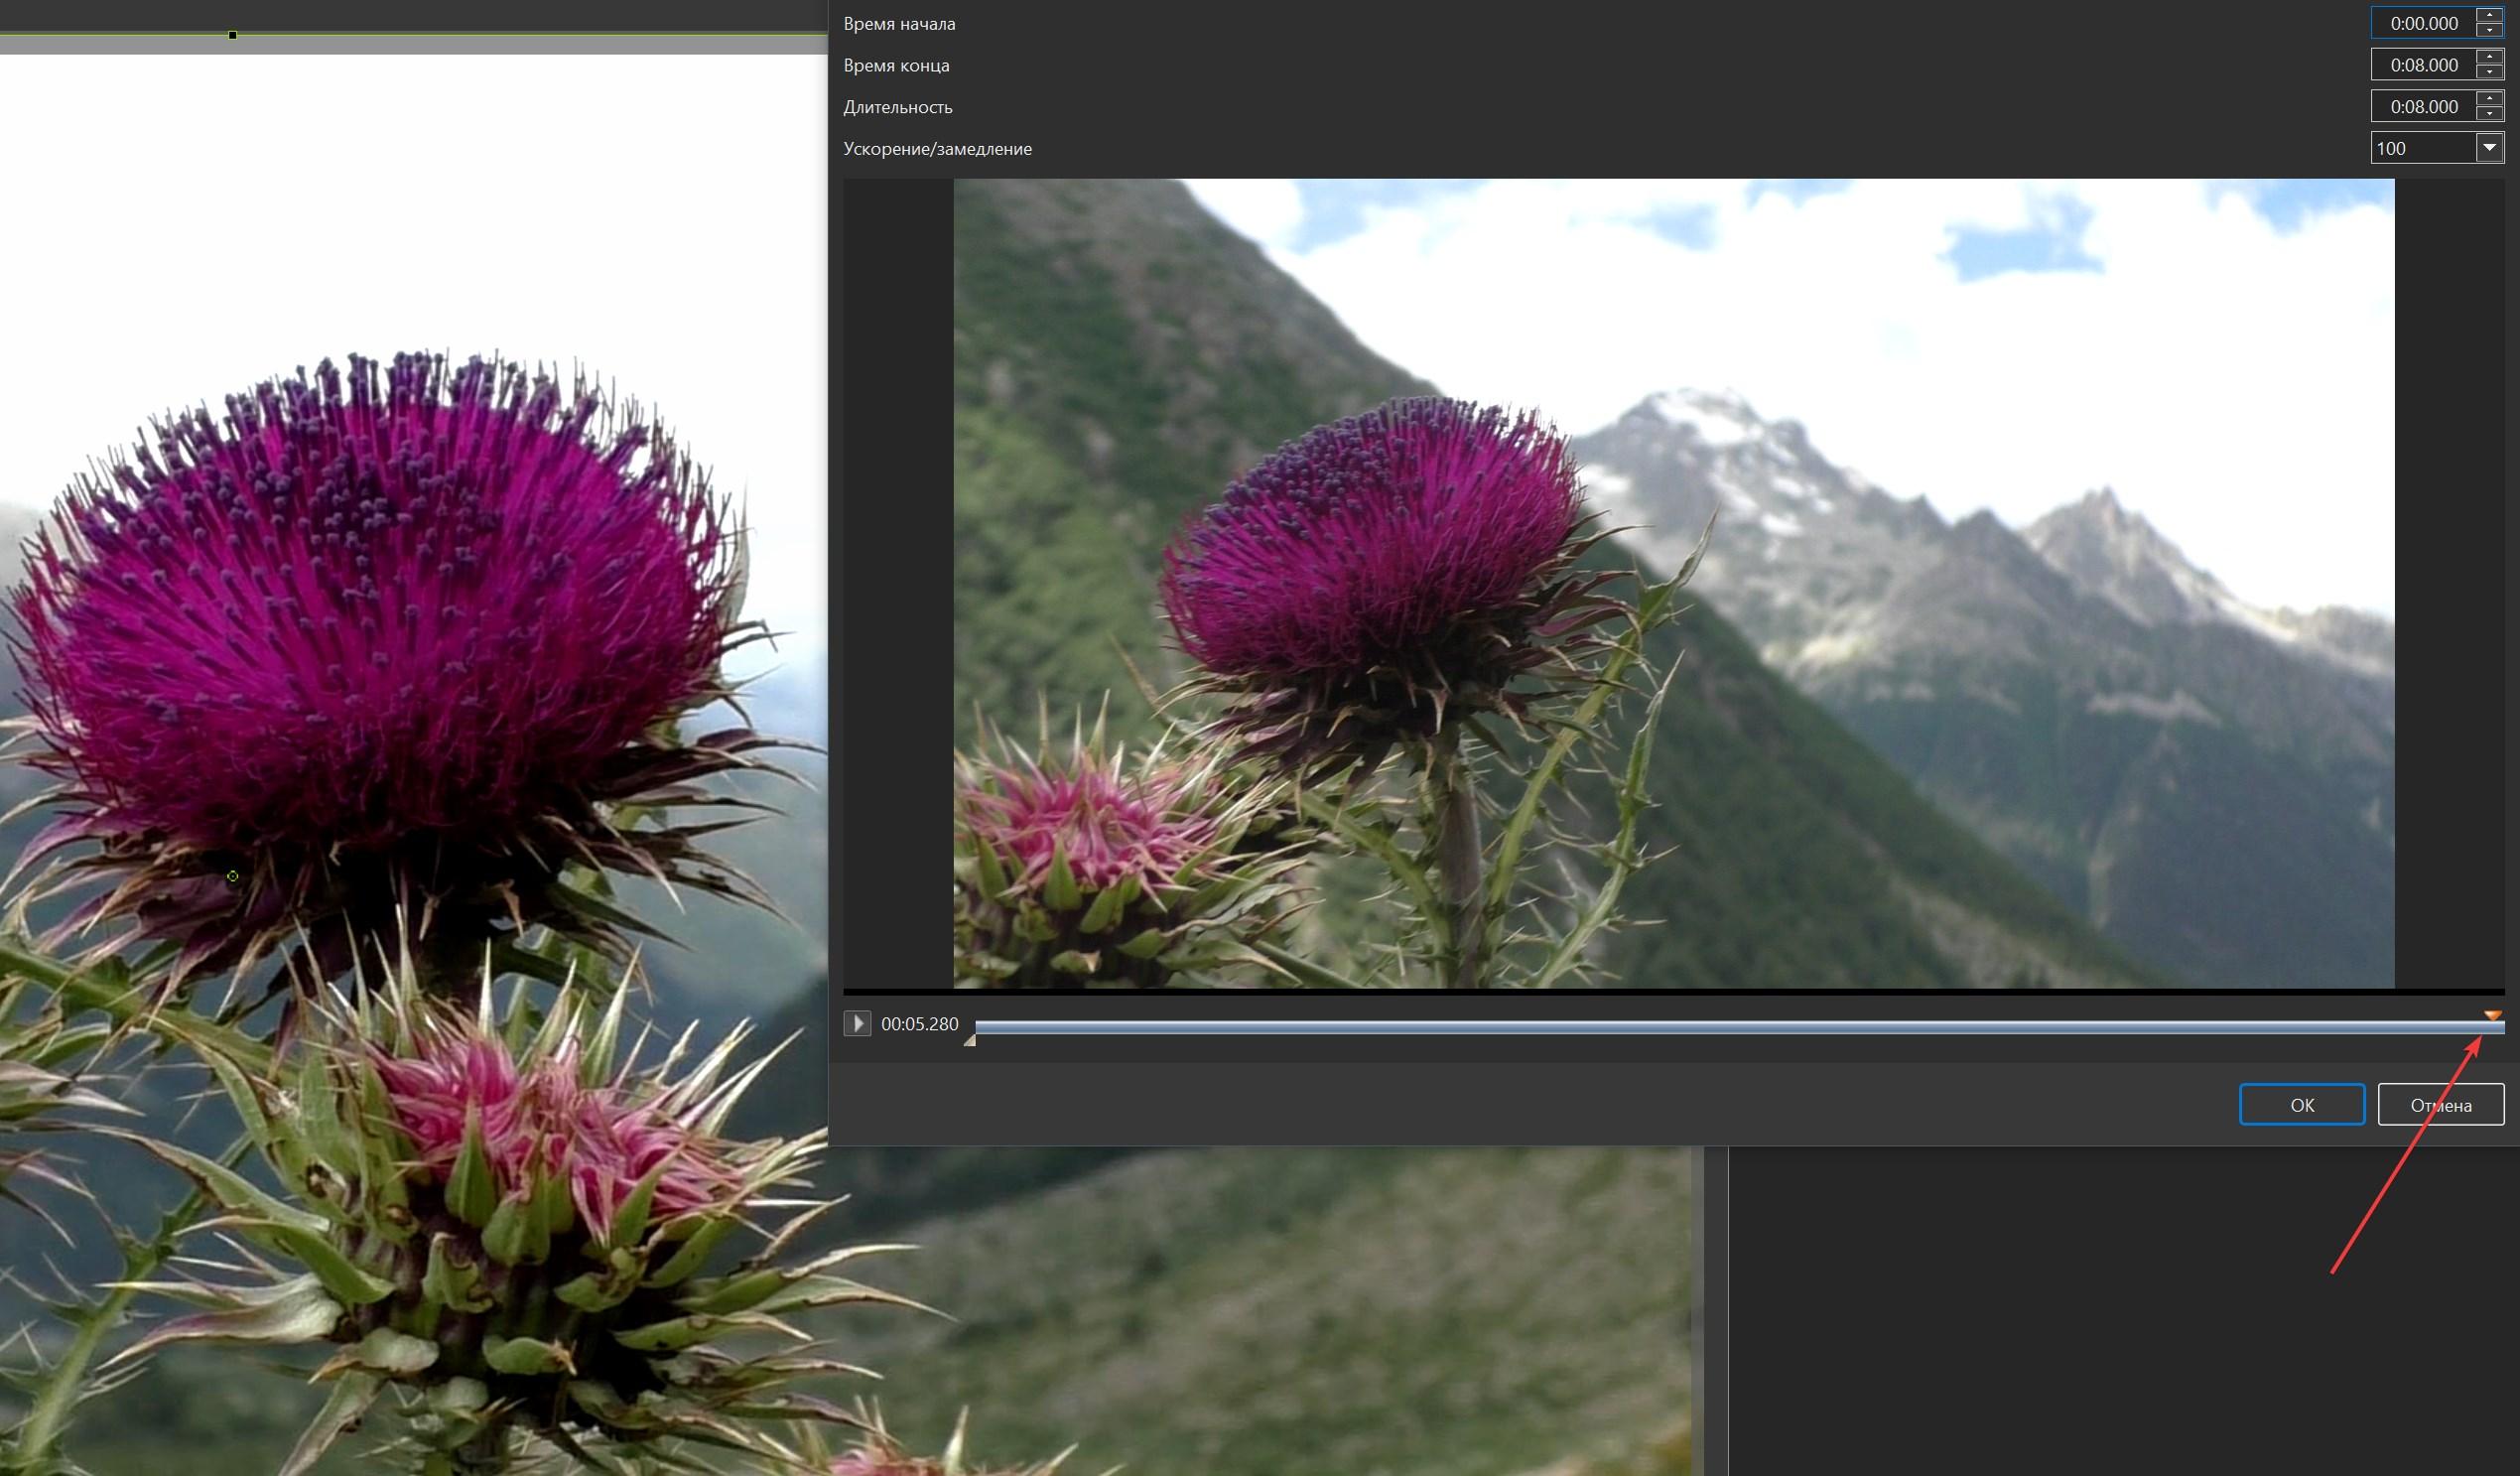Decrease Время конца with down arrow
The height and width of the screenshot is (1476, 2520).
(2489, 72)
